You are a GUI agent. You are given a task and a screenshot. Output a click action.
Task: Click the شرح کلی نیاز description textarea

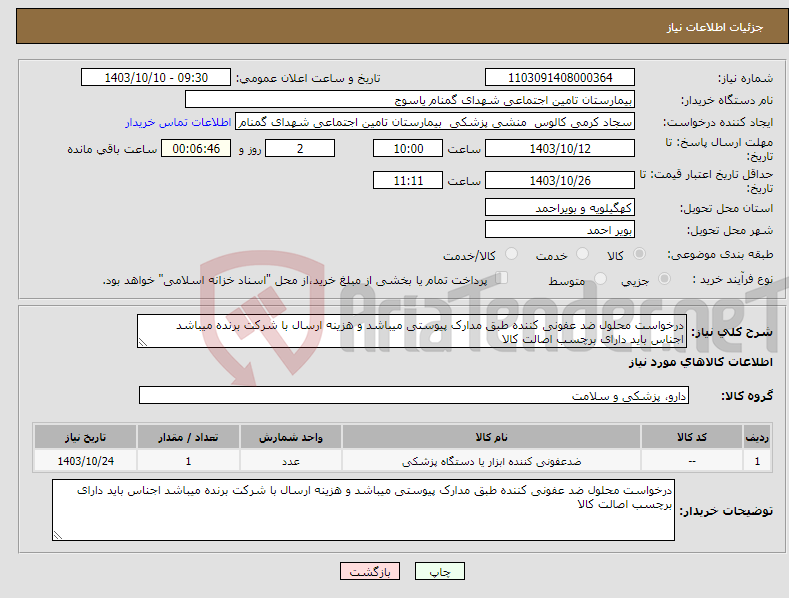point(412,331)
